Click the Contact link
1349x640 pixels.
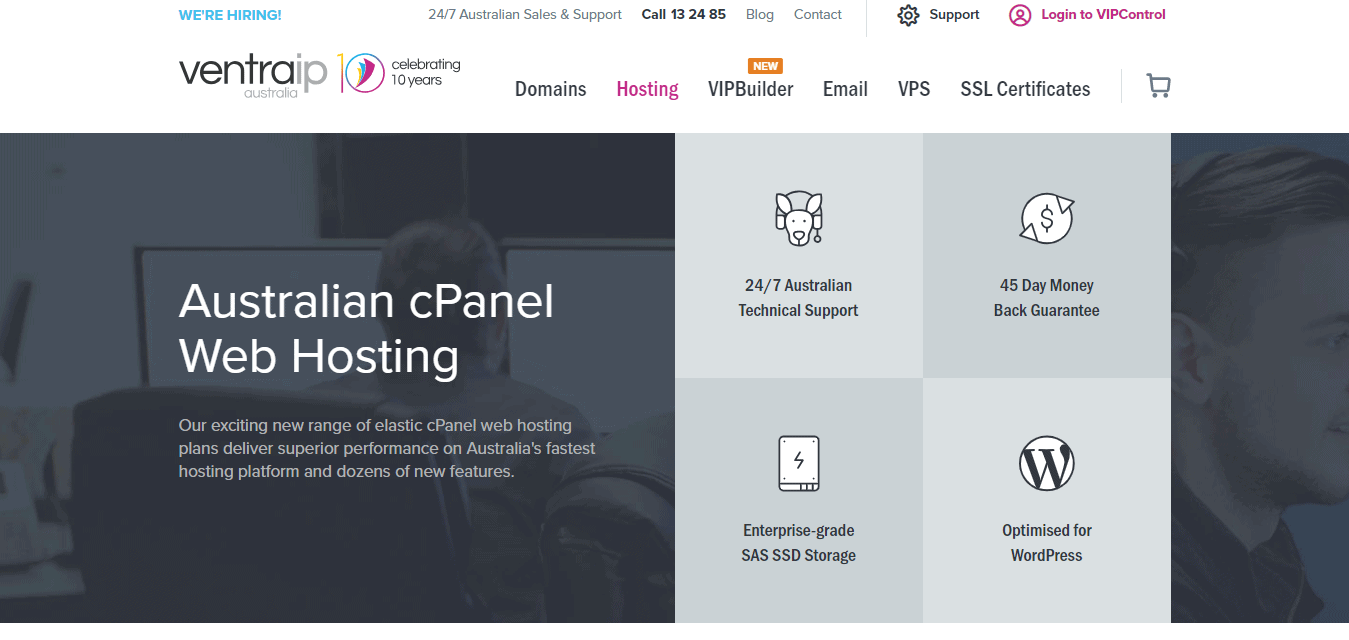[818, 15]
